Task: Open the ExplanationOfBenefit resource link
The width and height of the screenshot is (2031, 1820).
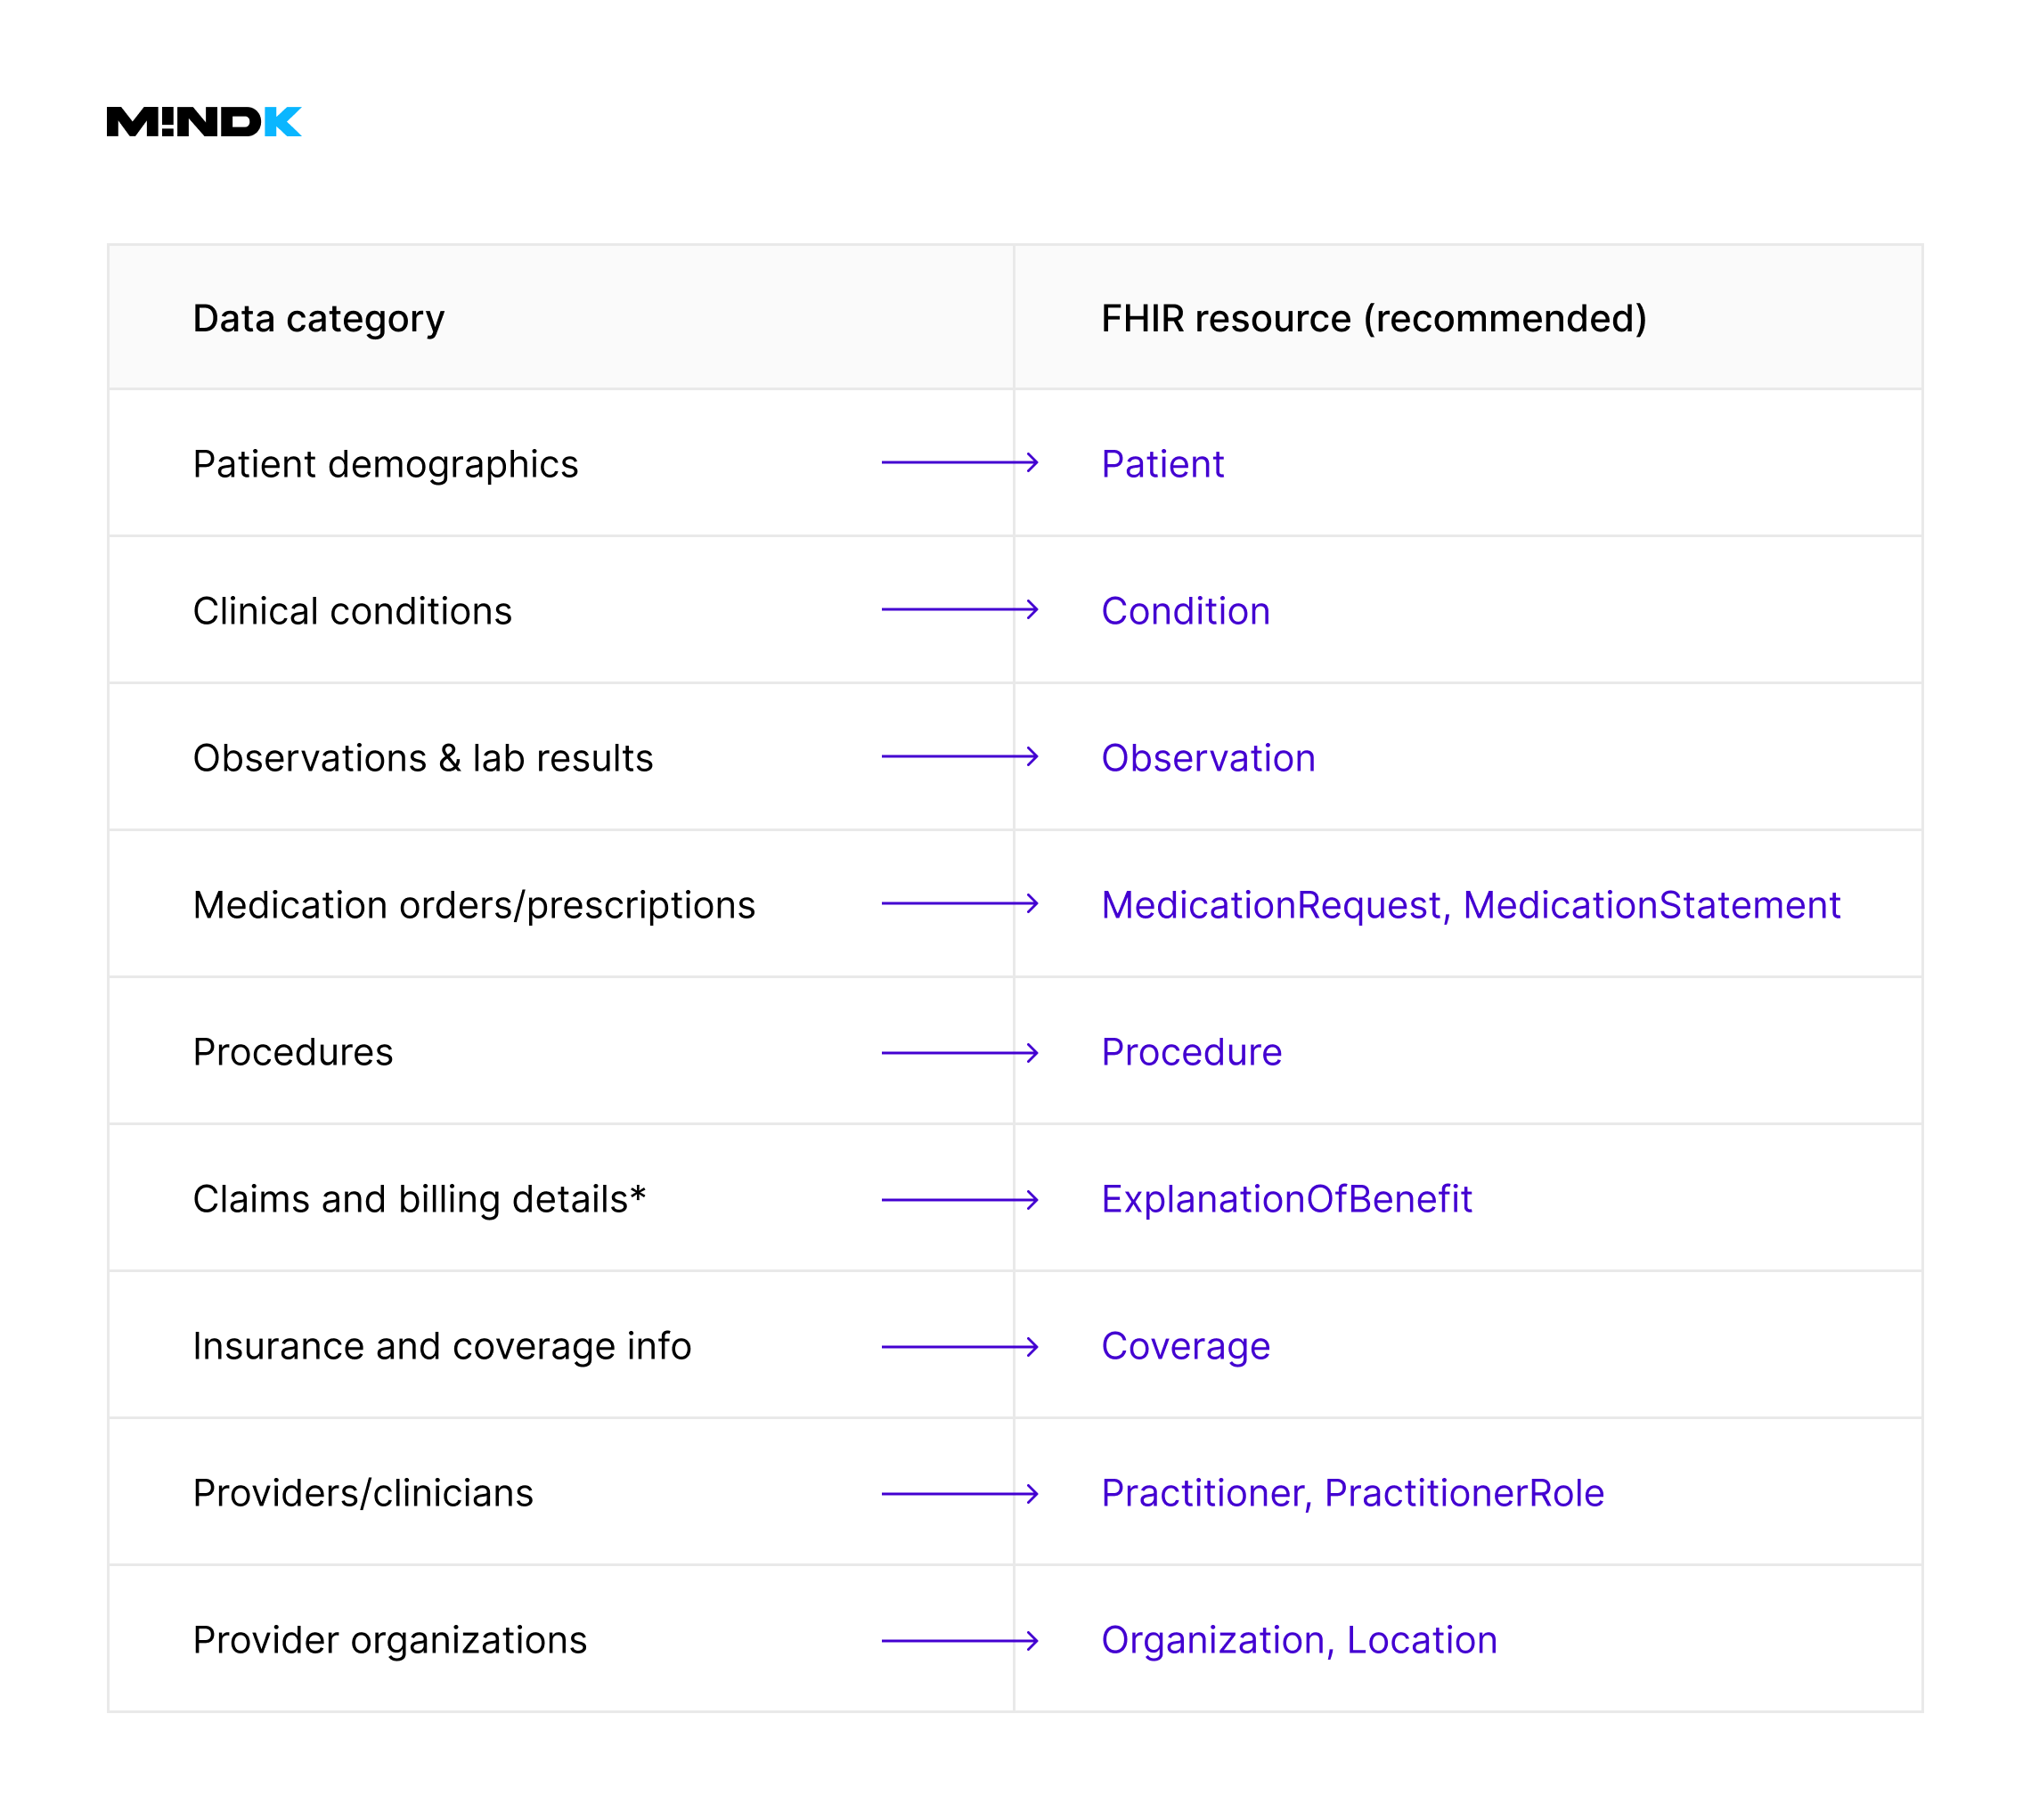Action: [1286, 1199]
